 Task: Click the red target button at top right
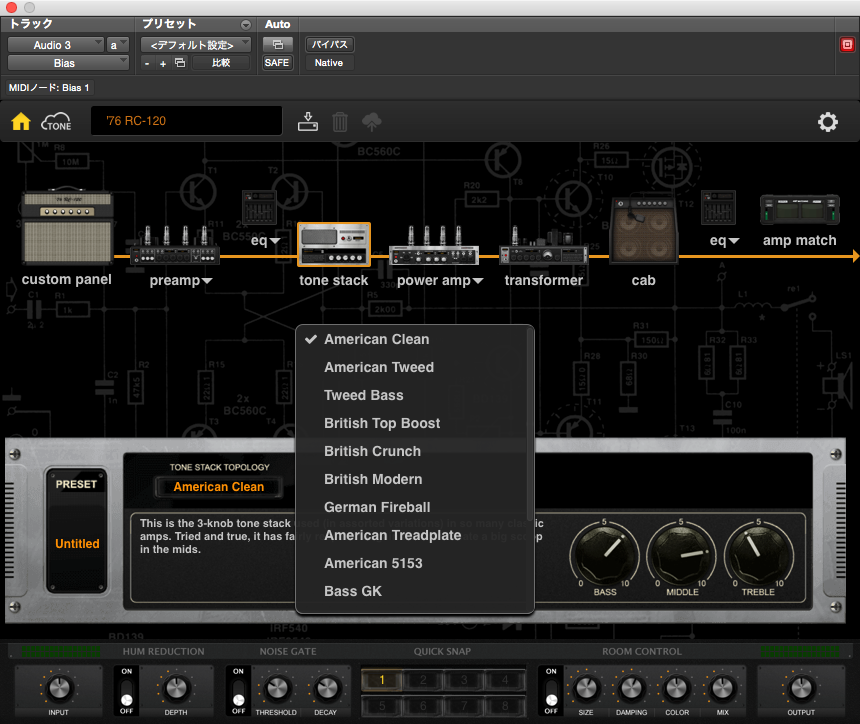click(847, 44)
